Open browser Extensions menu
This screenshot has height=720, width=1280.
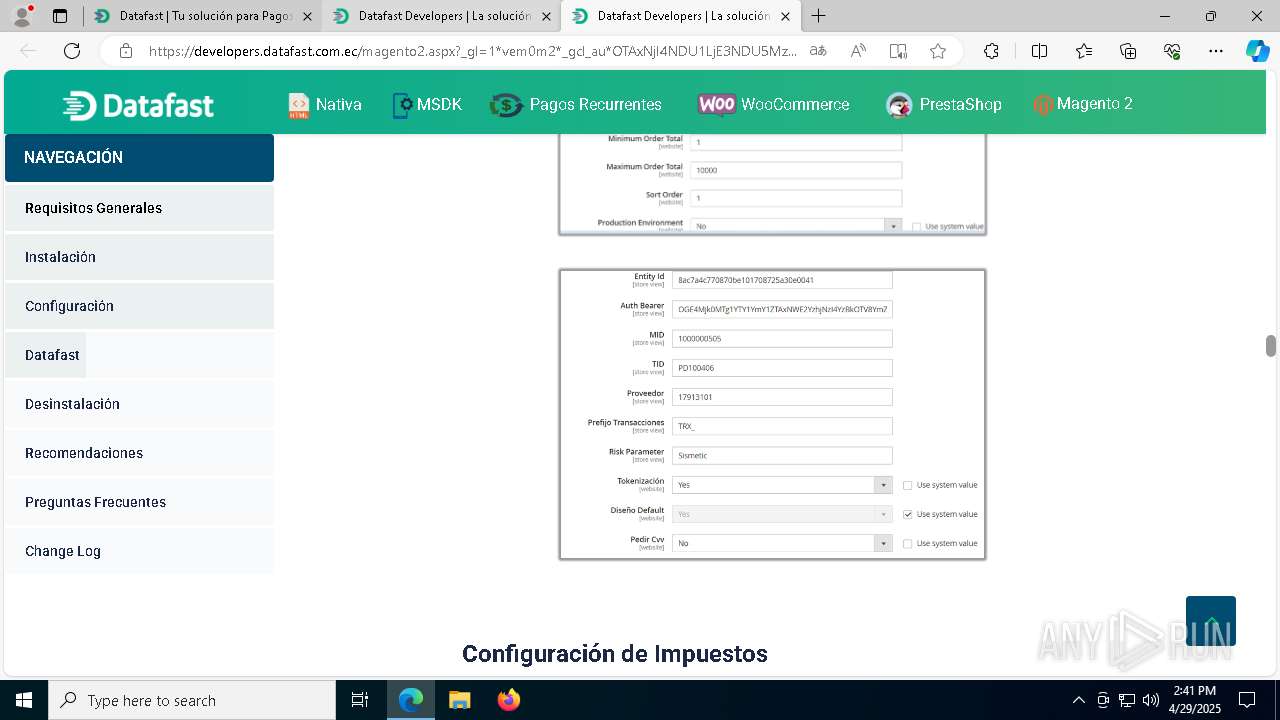pyautogui.click(x=991, y=51)
